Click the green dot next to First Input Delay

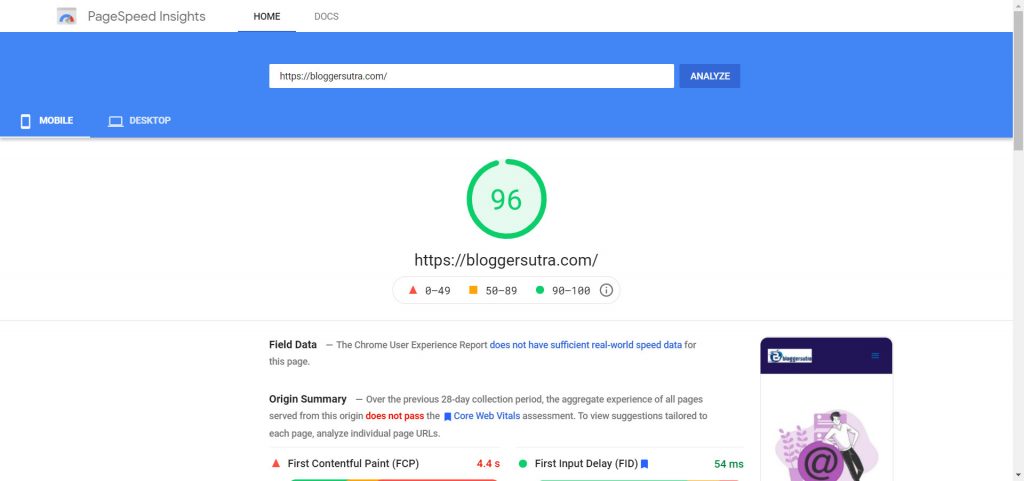tap(522, 464)
